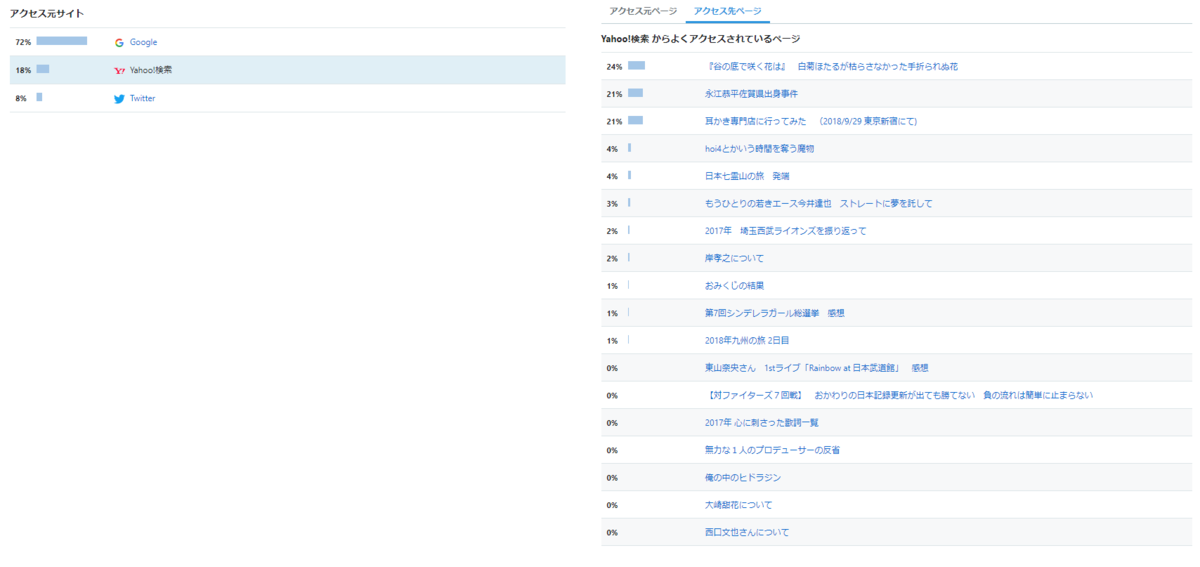The width and height of the screenshot is (1200, 567).
Task: Open 俺の中のヒドラジン page link
Action: click(x=743, y=477)
